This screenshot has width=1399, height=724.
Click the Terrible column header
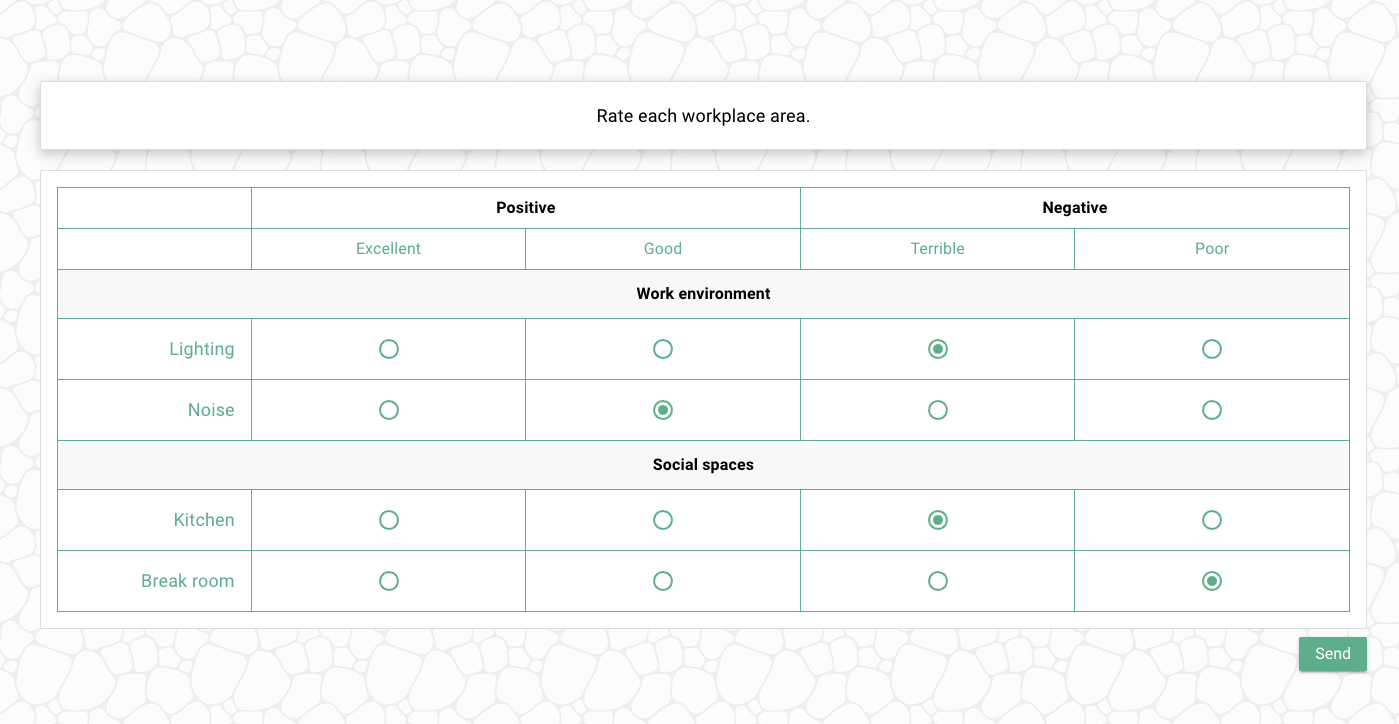[x=938, y=249]
